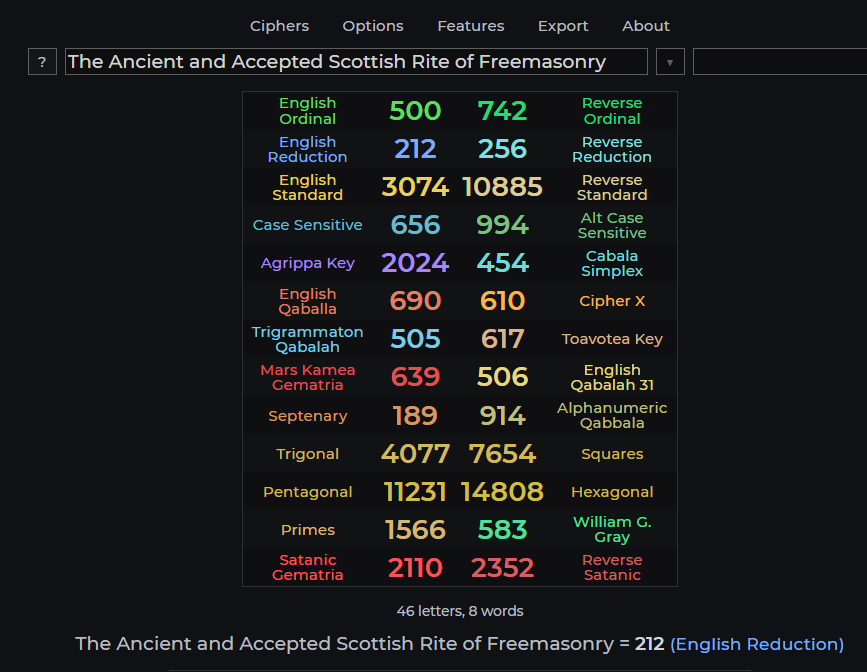Click the English Ordinal value 500
The width and height of the screenshot is (867, 672).
(x=415, y=111)
